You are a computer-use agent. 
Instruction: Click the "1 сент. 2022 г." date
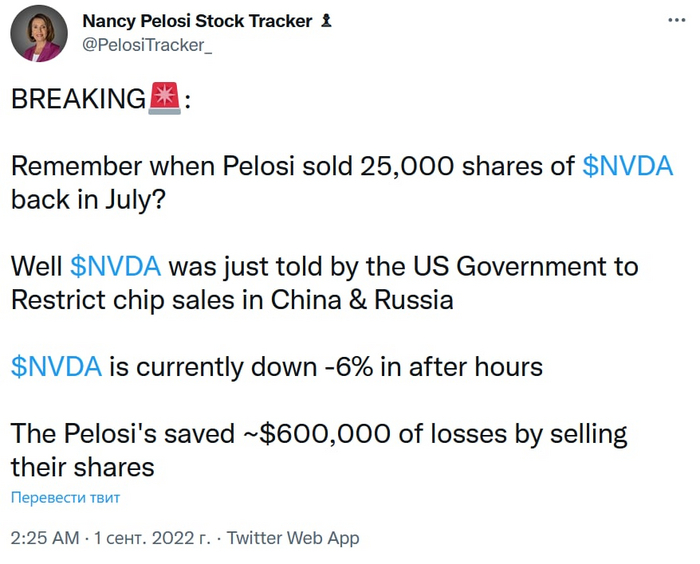(152, 538)
